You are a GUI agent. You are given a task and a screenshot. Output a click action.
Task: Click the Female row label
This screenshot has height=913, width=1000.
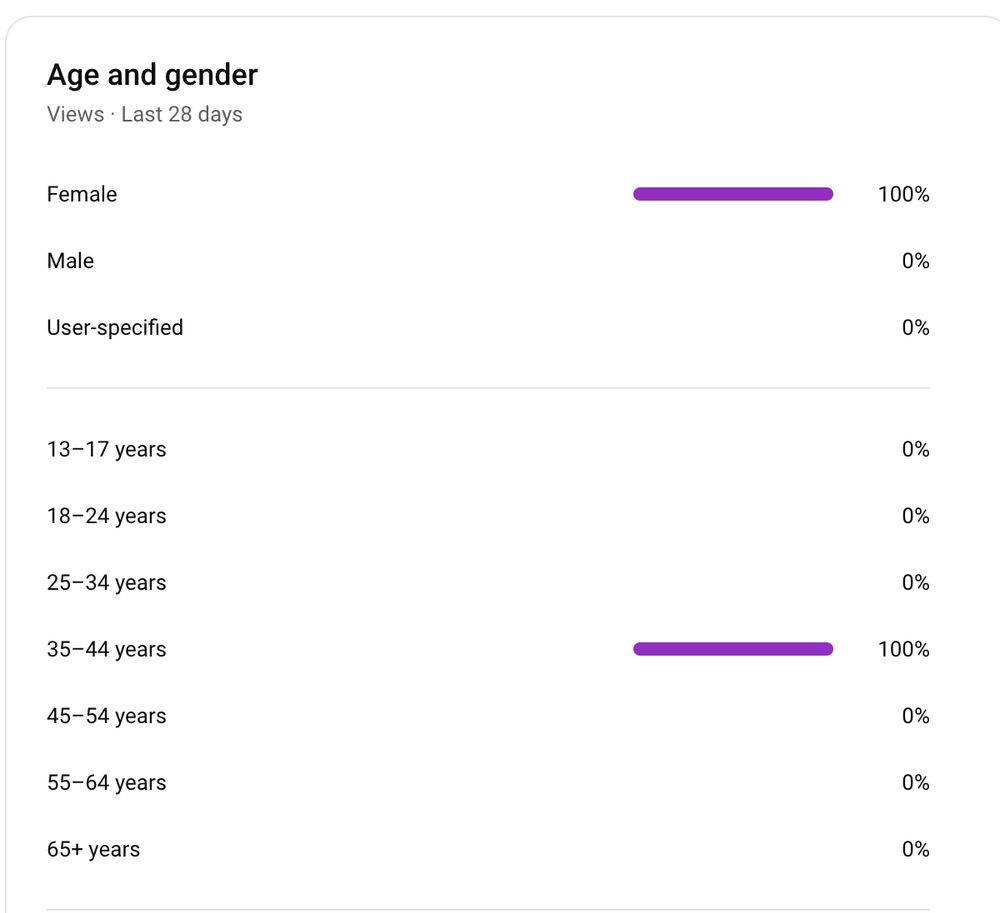[x=82, y=194]
